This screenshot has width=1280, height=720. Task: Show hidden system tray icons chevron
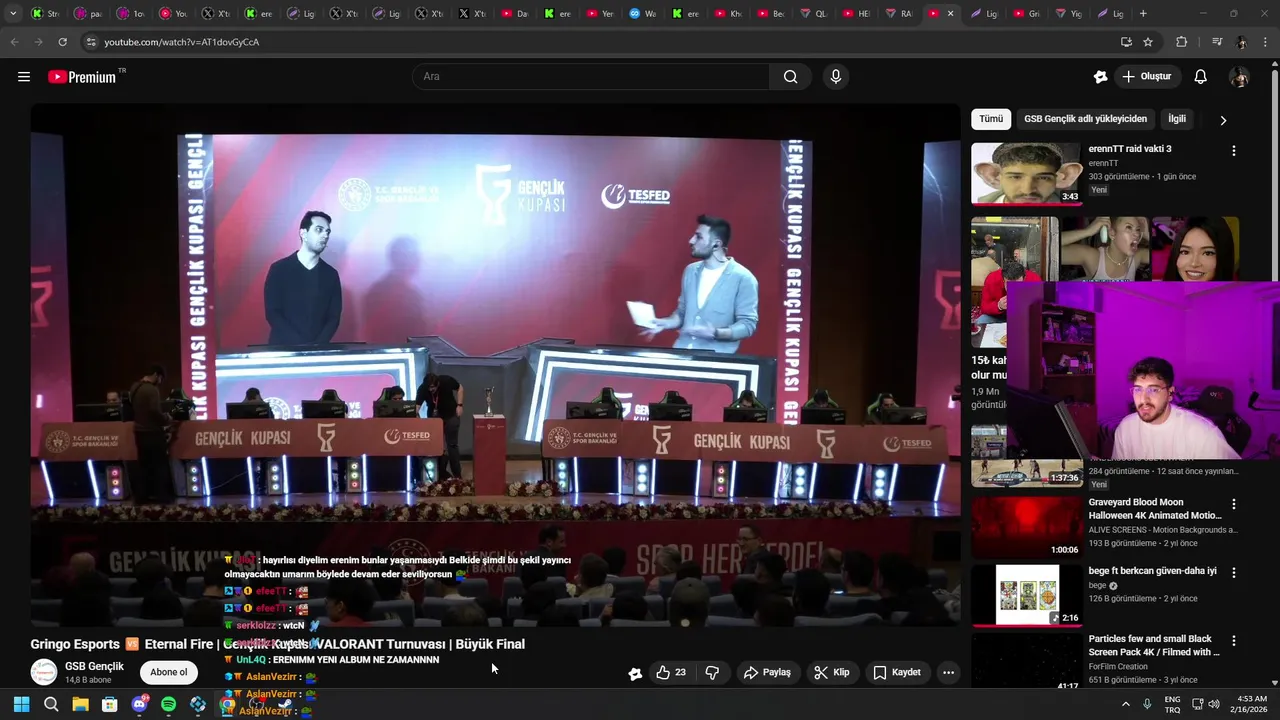1125,704
